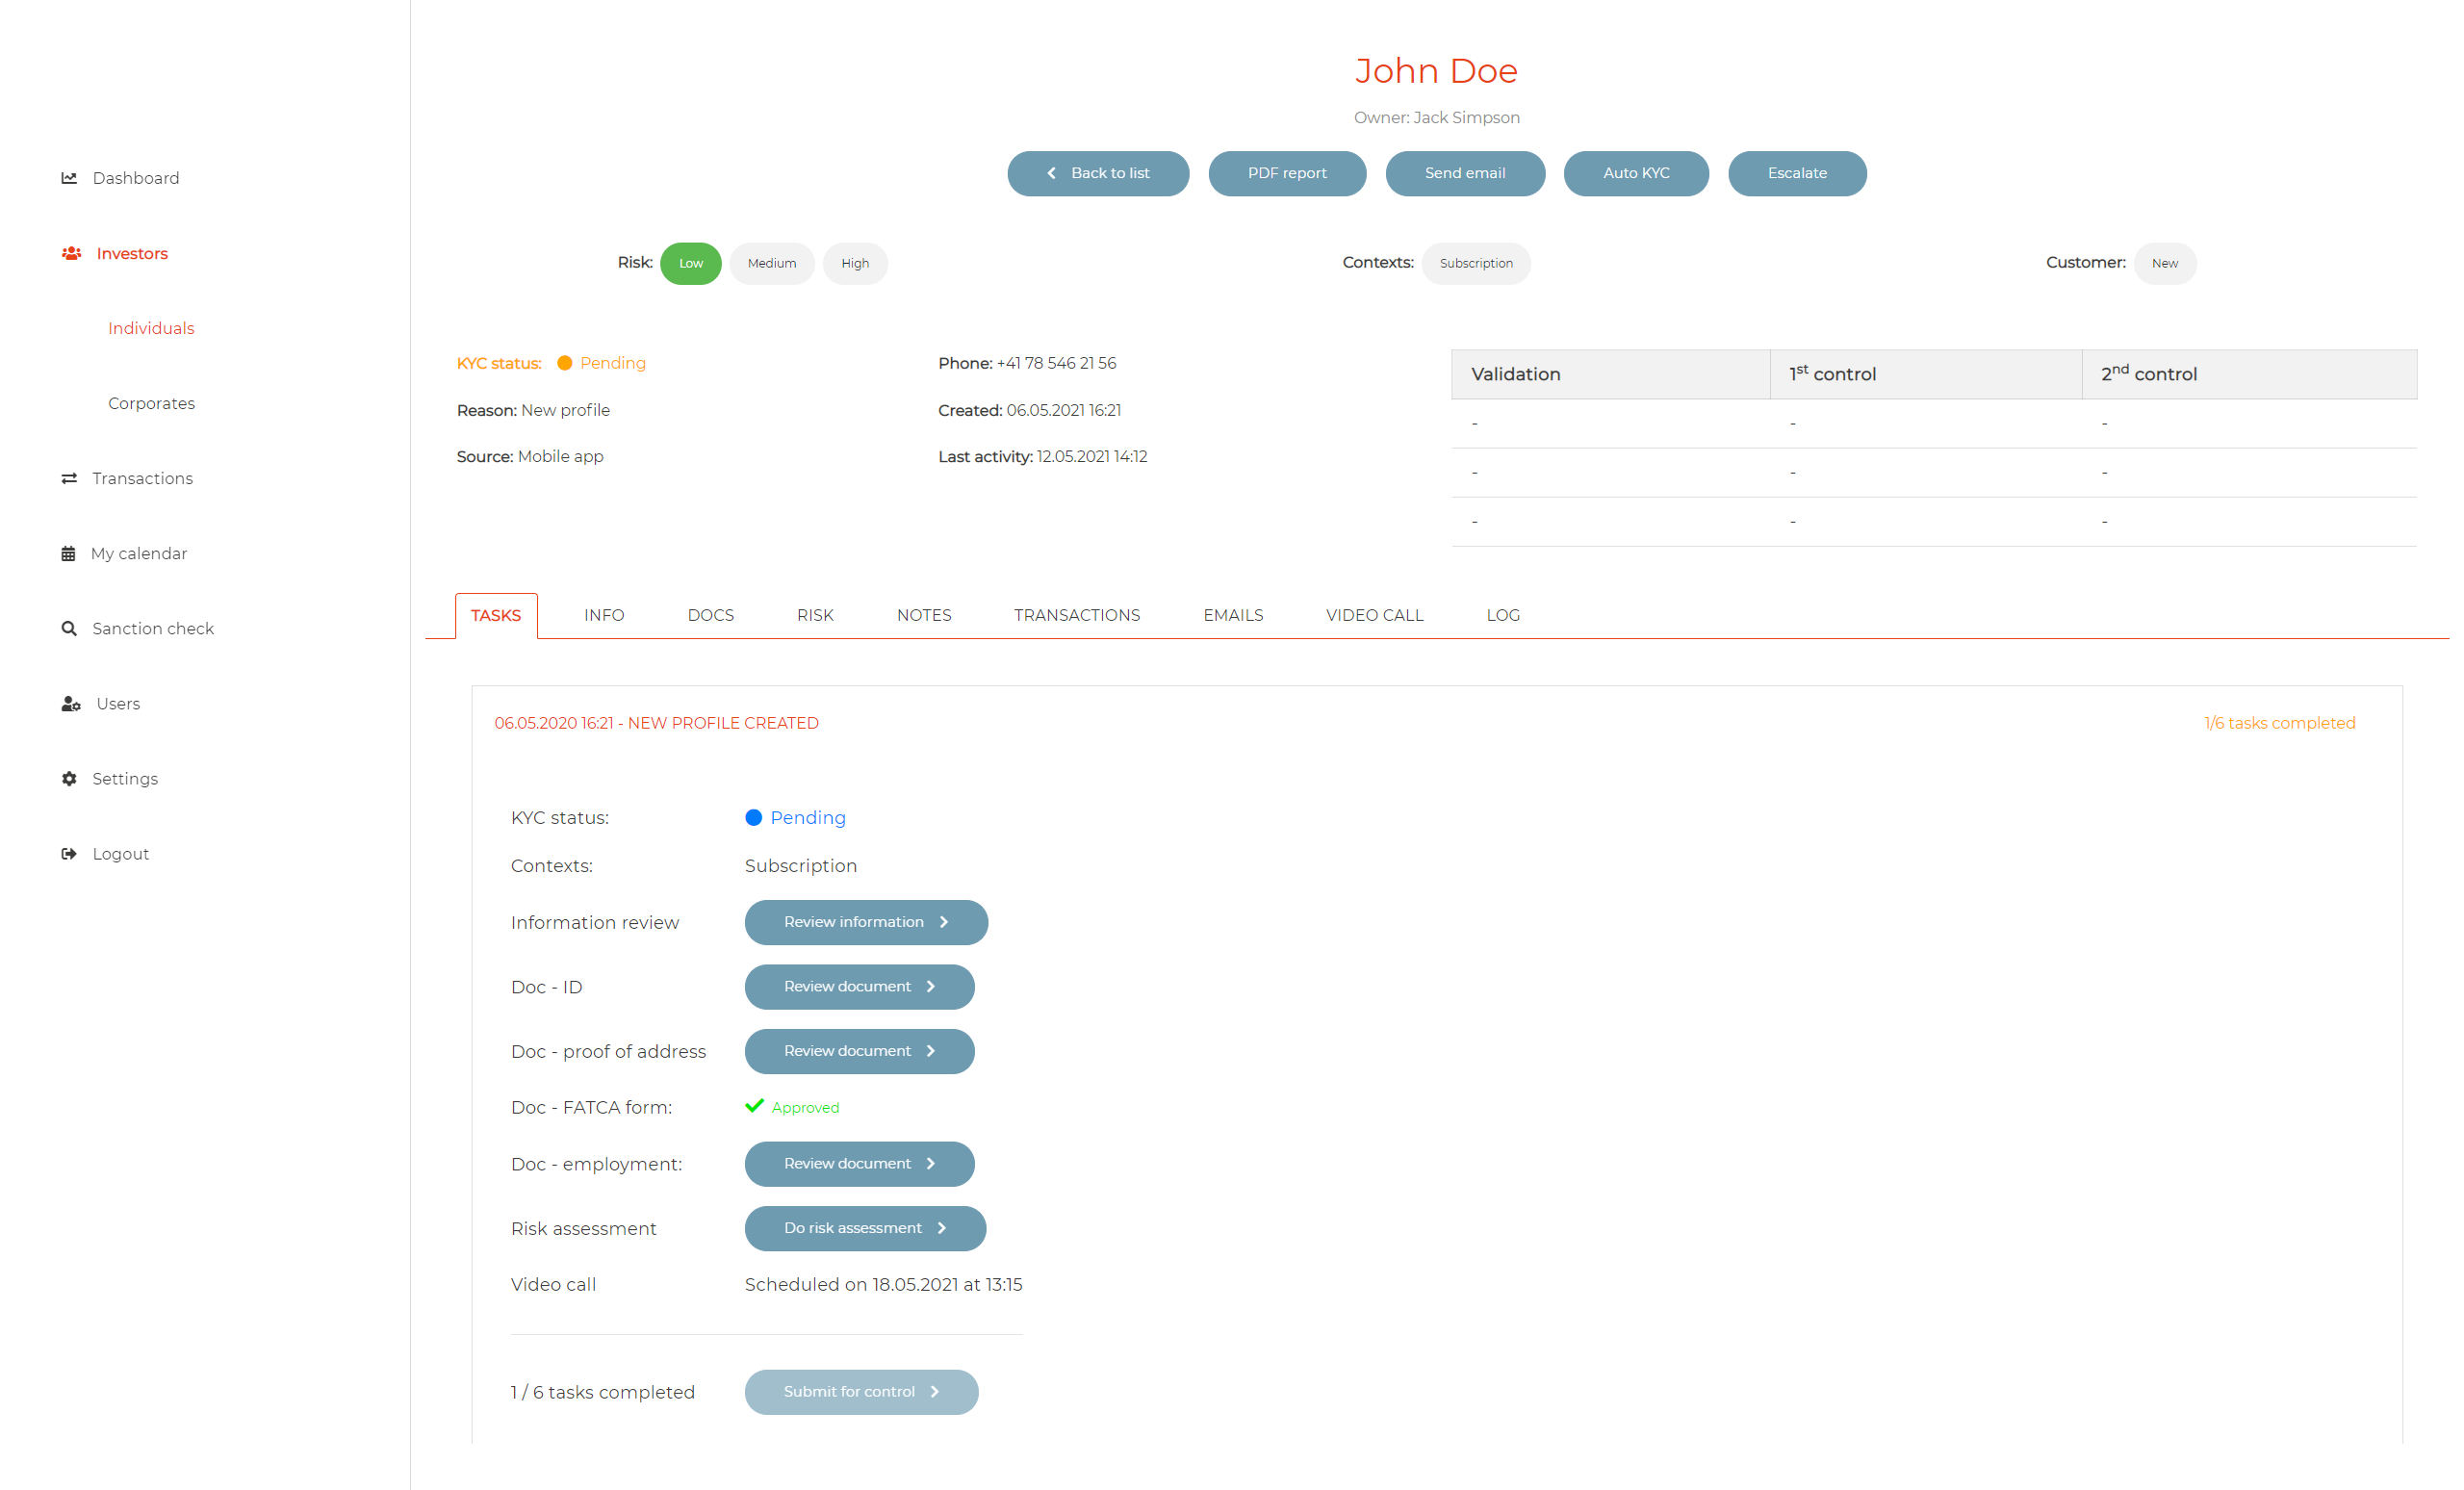
Task: Open the Dashboard from the sidebar
Action: click(69, 177)
